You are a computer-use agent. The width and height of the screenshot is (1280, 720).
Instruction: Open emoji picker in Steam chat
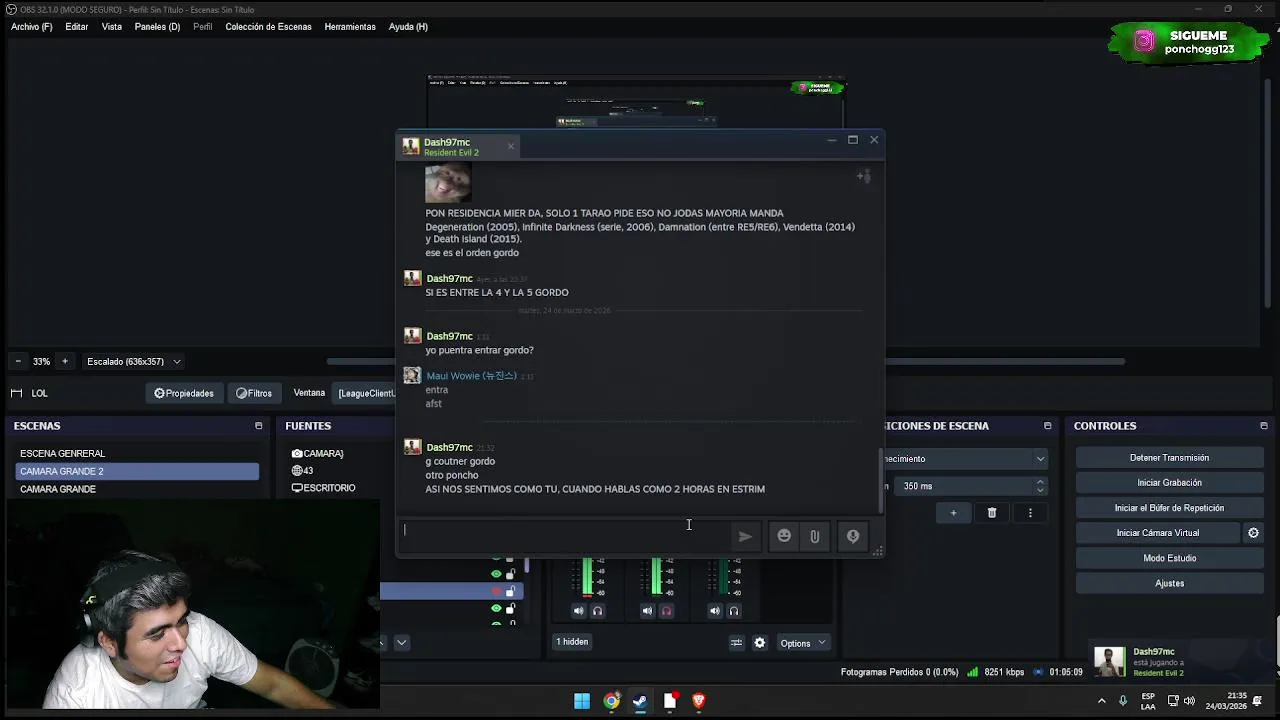pos(784,537)
